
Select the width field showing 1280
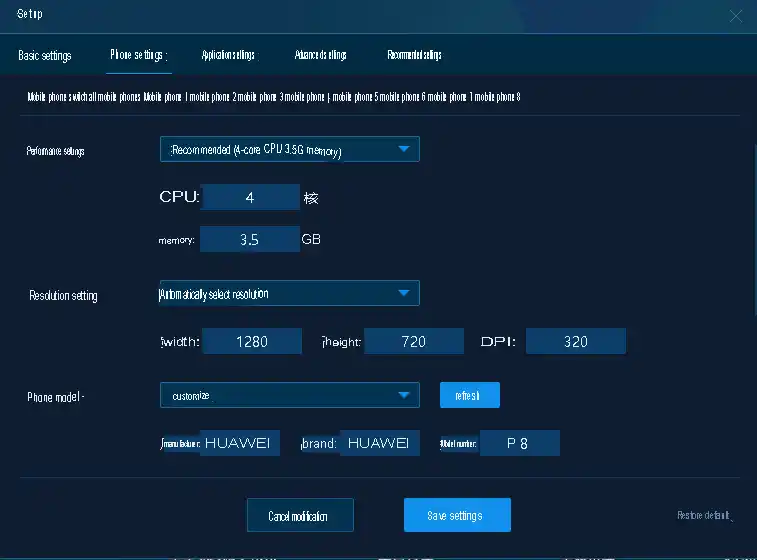click(x=252, y=341)
